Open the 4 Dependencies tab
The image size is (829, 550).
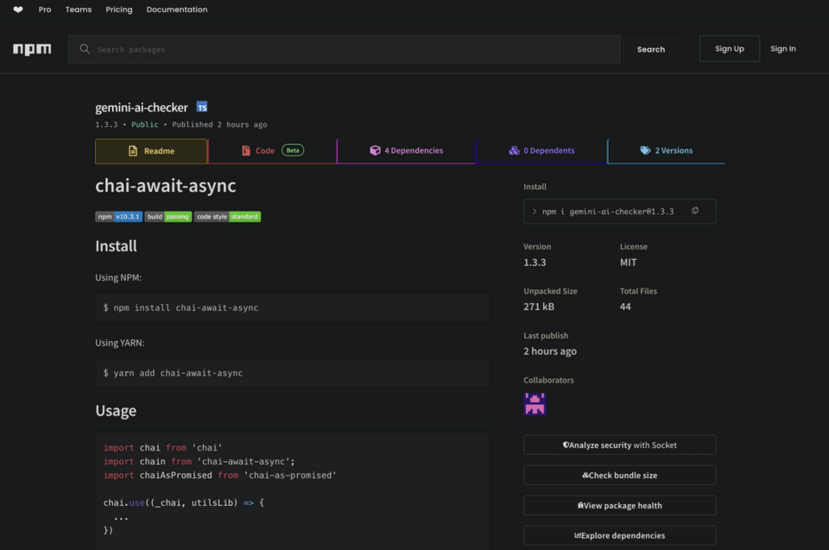pos(406,151)
